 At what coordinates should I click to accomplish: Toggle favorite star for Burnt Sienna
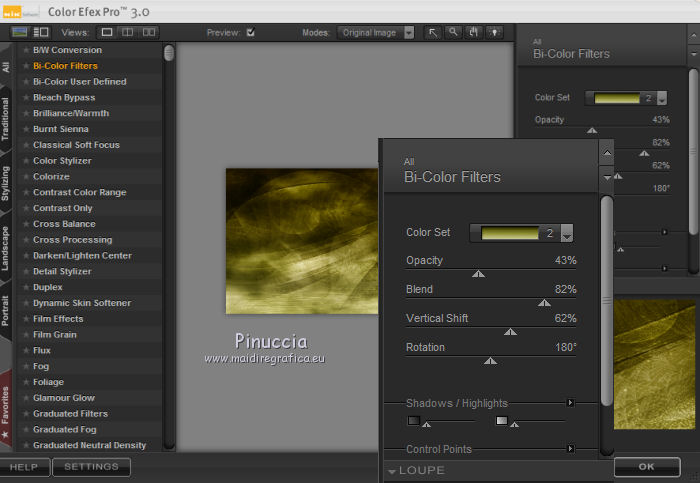click(x=26, y=129)
